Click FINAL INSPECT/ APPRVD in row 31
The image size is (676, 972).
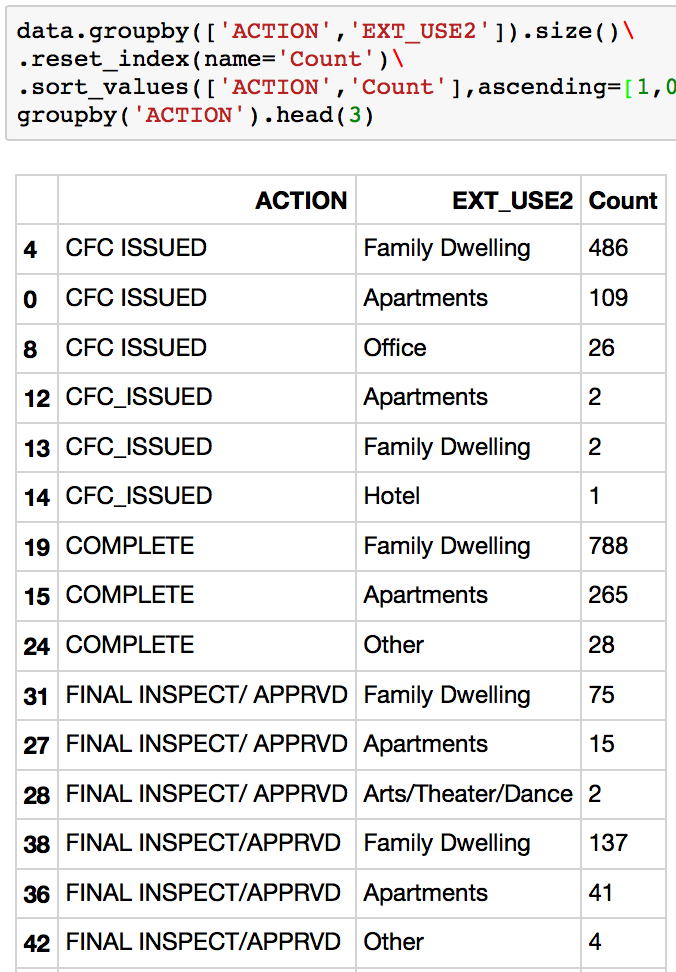(206, 695)
